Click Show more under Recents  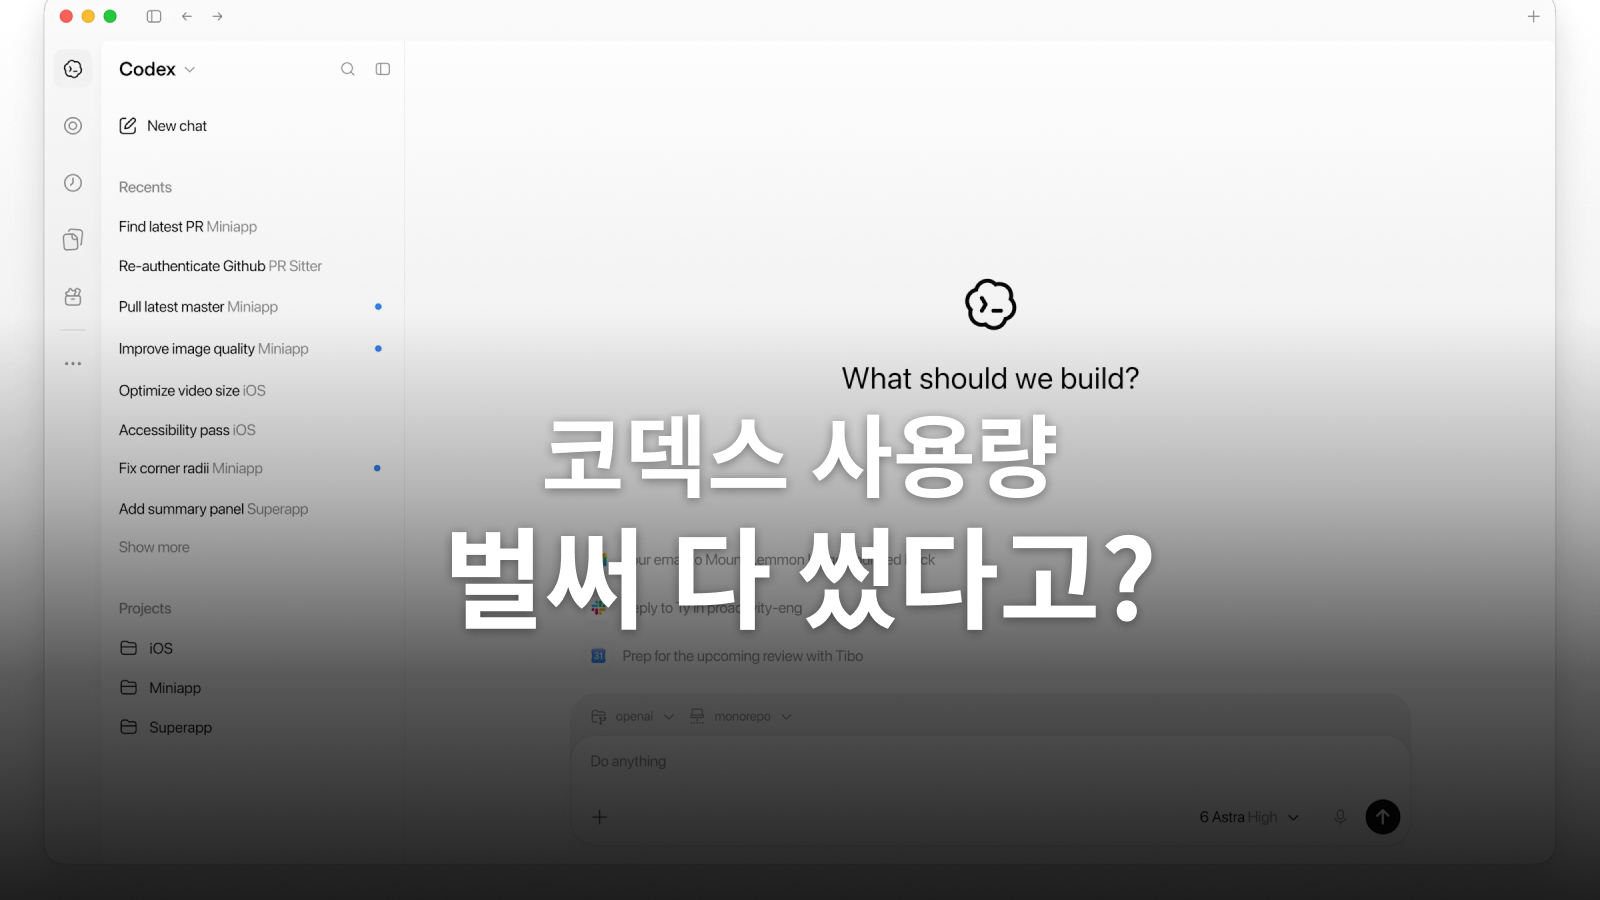[x=154, y=547]
